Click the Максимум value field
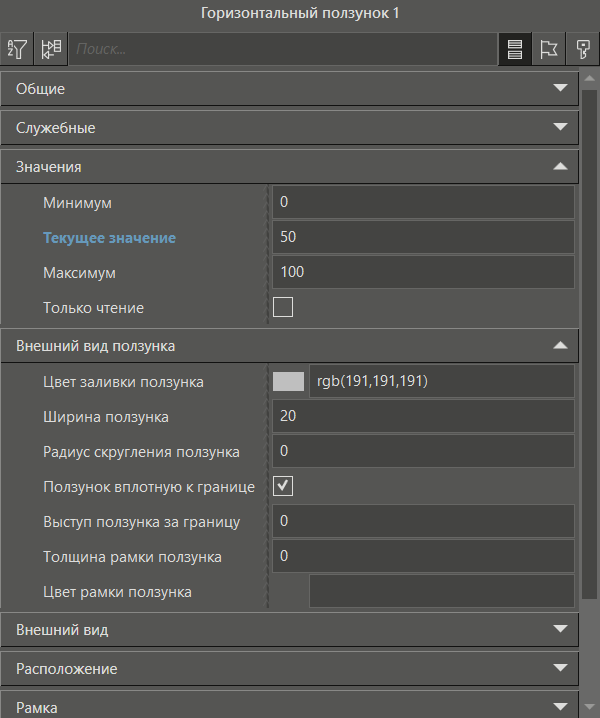The width and height of the screenshot is (600, 718). [422, 272]
